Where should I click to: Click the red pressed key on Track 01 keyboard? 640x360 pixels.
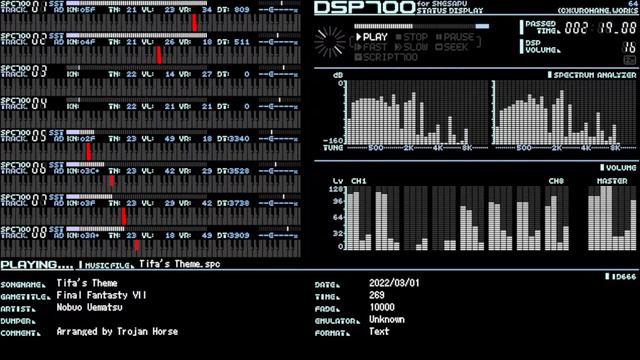point(194,22)
